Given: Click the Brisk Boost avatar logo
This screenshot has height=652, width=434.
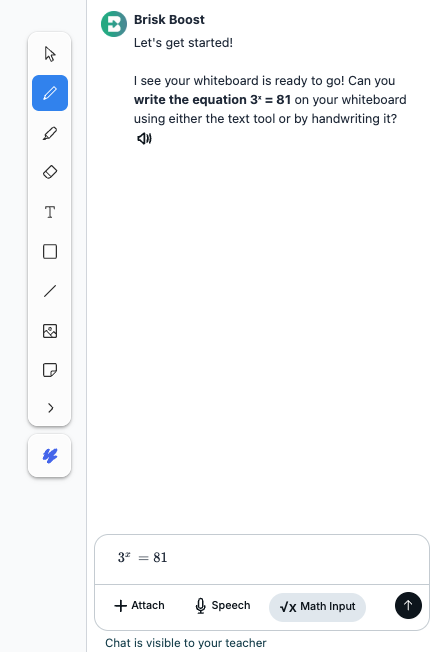Looking at the screenshot, I should (x=114, y=24).
